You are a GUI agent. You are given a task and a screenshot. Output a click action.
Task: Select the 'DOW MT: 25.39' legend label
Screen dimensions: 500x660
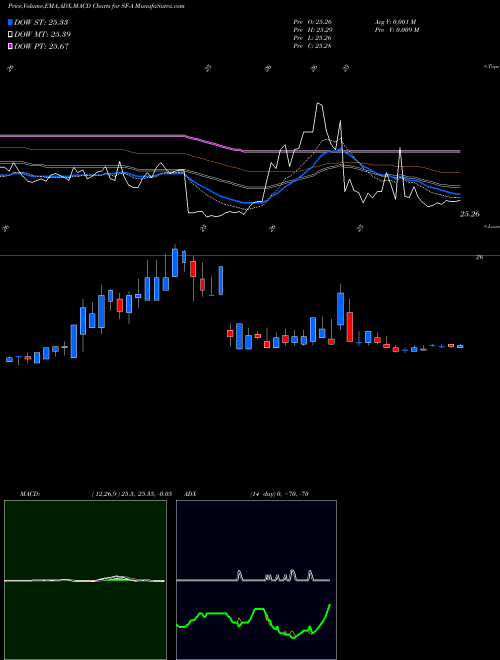point(43,35)
